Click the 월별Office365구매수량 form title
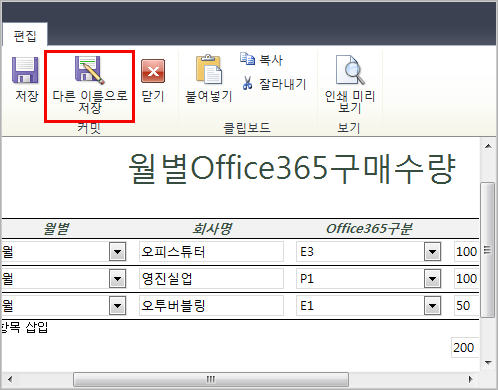The width and height of the screenshot is (498, 390). pyautogui.click(x=291, y=168)
